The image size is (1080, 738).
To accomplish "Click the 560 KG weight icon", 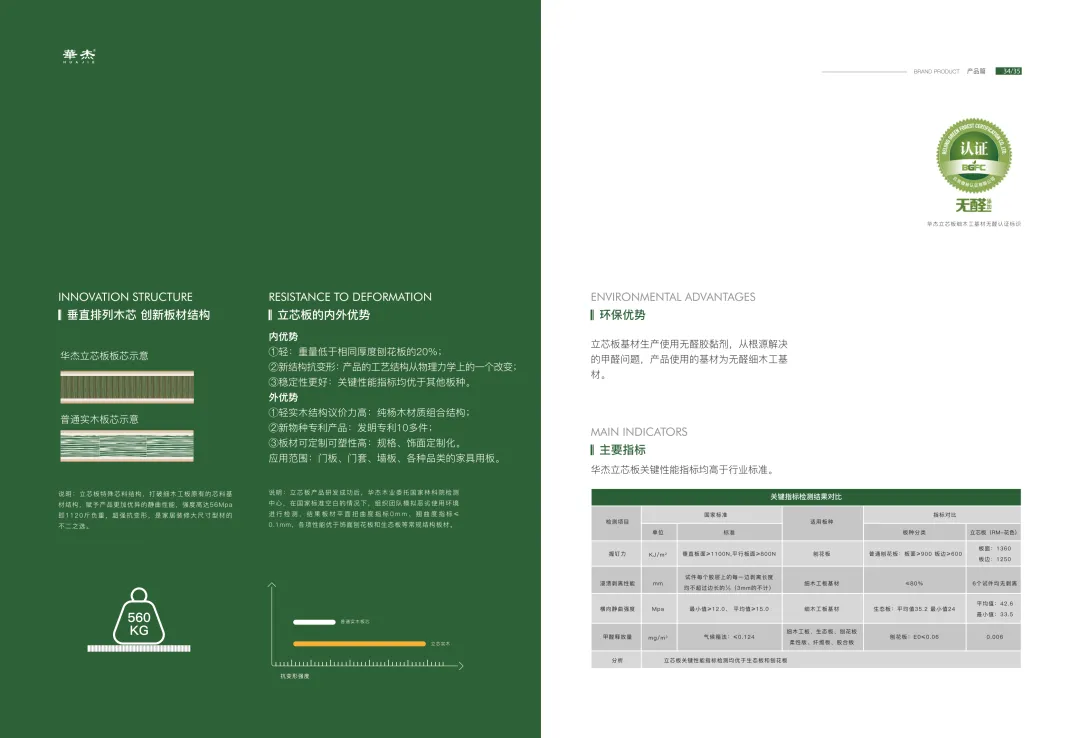I will (139, 617).
